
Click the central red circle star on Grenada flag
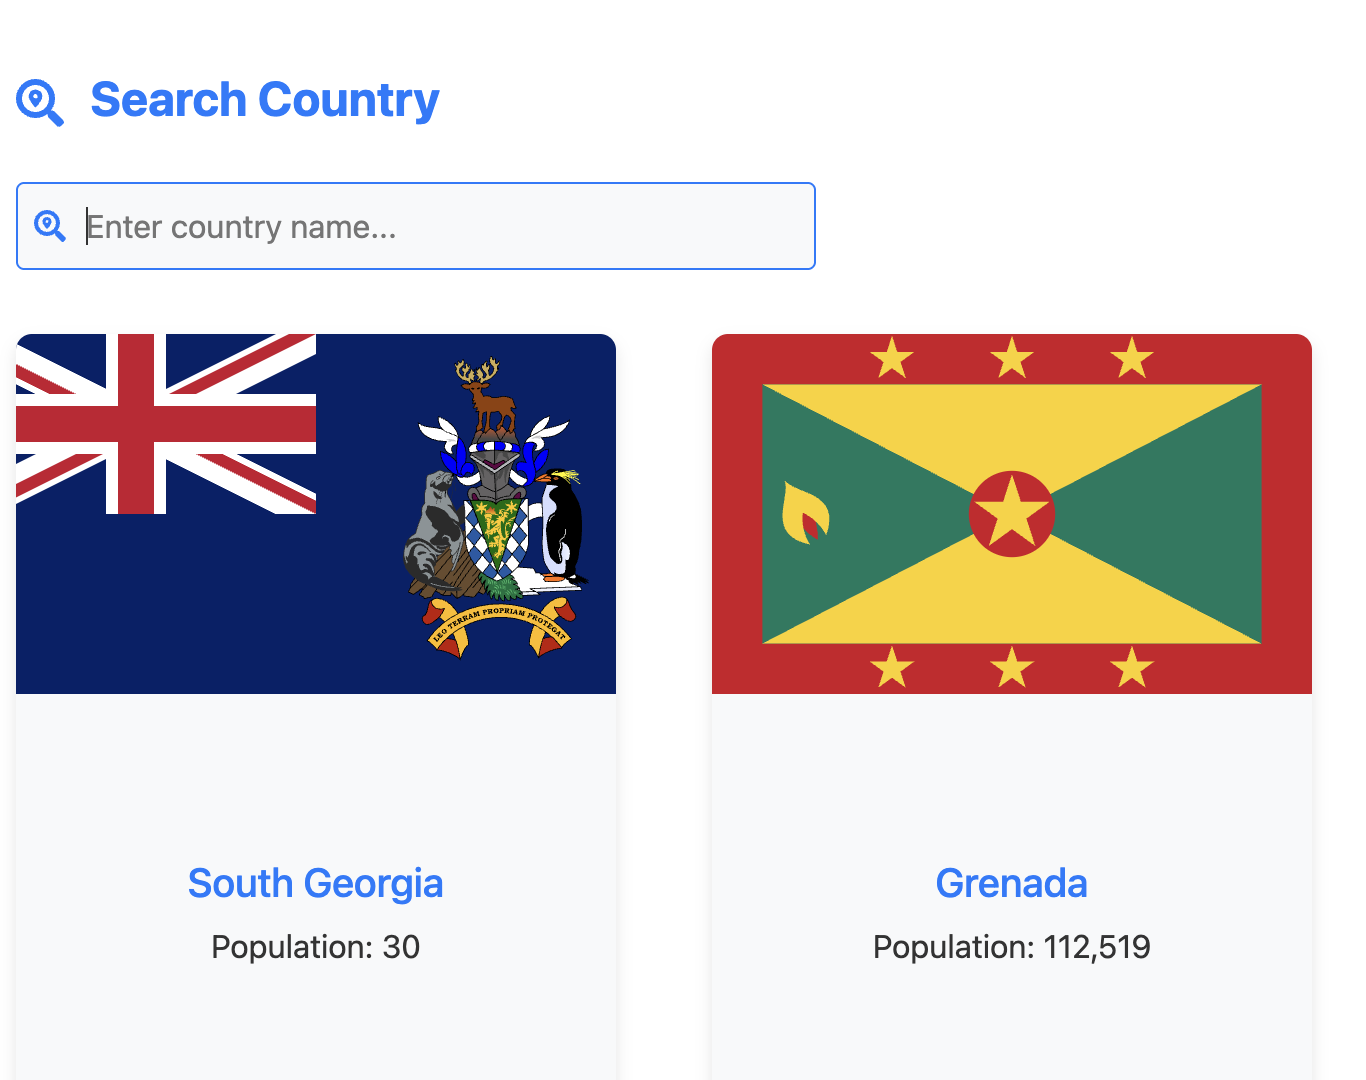coord(1011,514)
